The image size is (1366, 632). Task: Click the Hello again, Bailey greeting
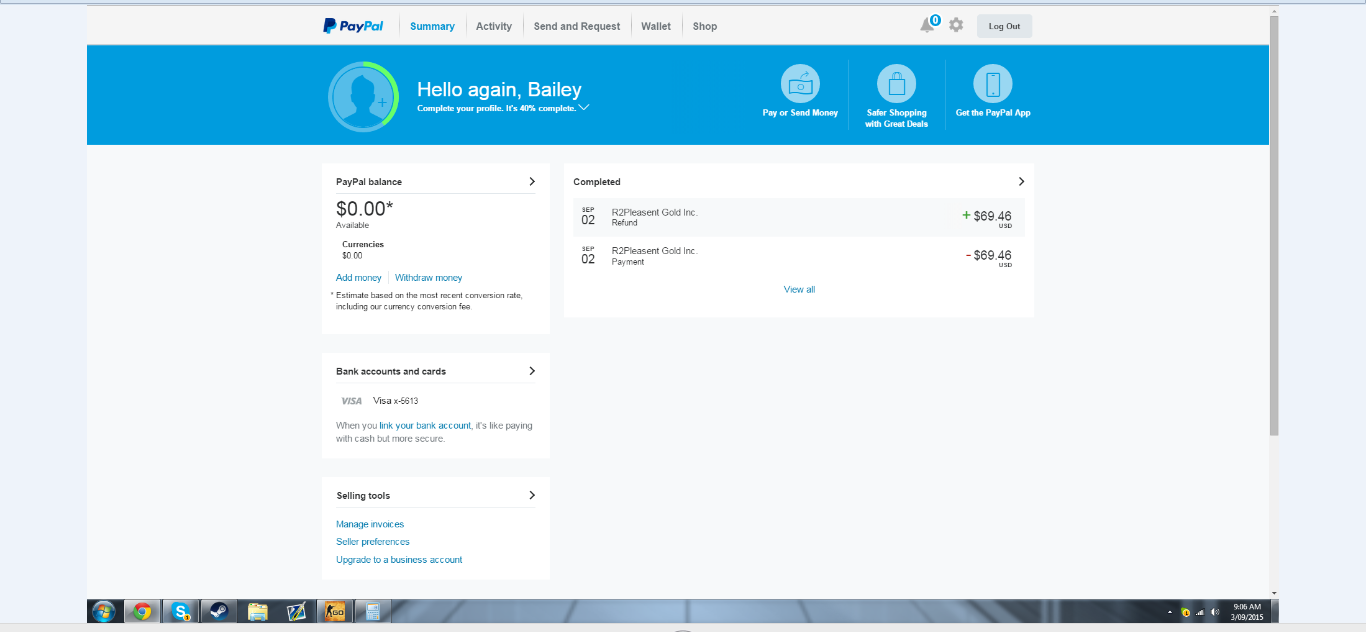(499, 89)
